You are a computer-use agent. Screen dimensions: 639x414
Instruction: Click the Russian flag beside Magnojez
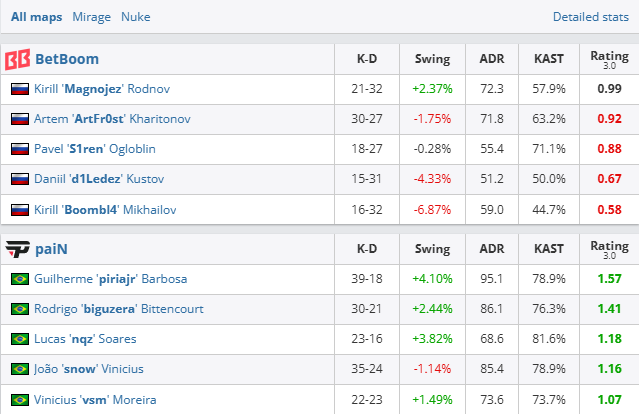pos(19,89)
